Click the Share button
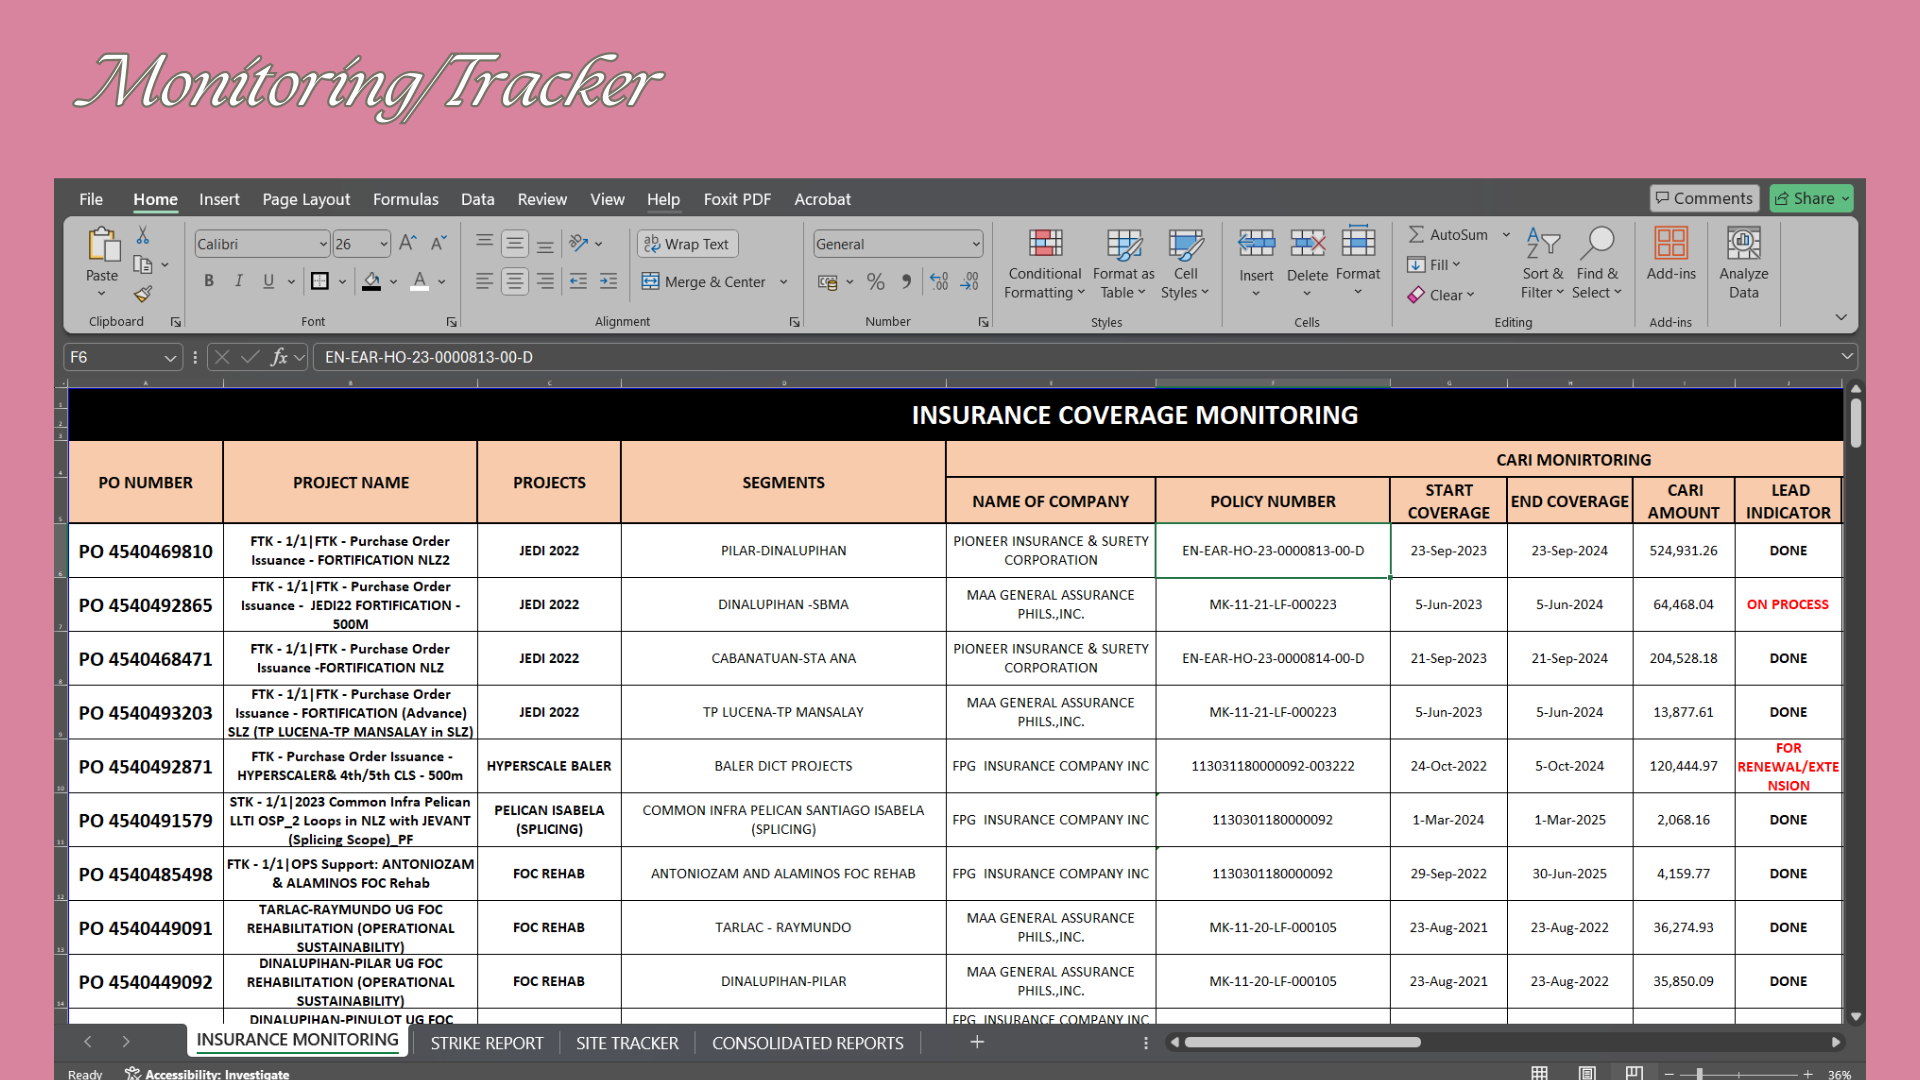Screen dimensions: 1920x1080 [1810, 198]
